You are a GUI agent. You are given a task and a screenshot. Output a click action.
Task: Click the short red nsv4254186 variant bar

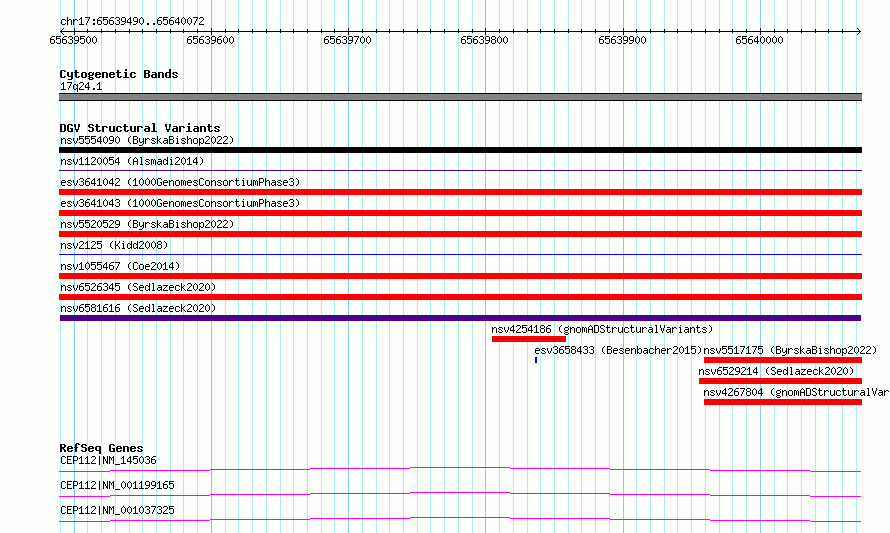click(528, 339)
